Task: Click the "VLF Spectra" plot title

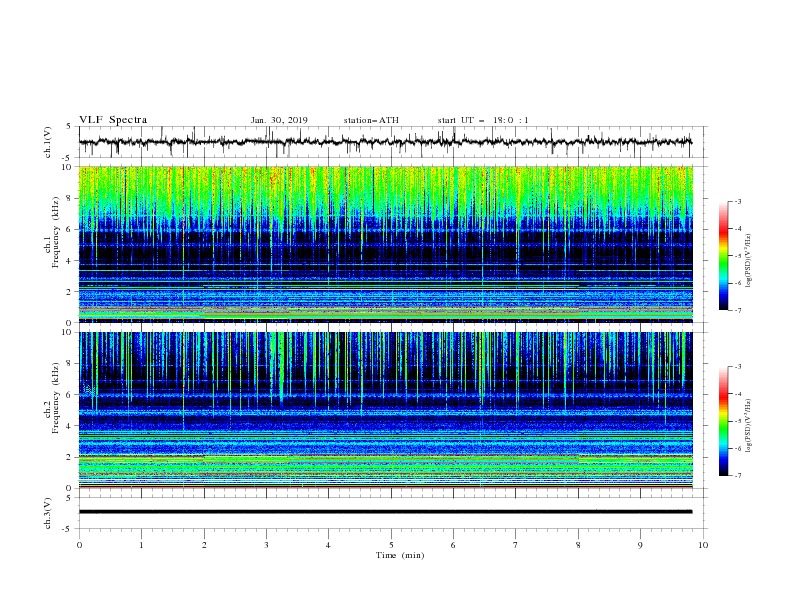Action: [x=113, y=120]
